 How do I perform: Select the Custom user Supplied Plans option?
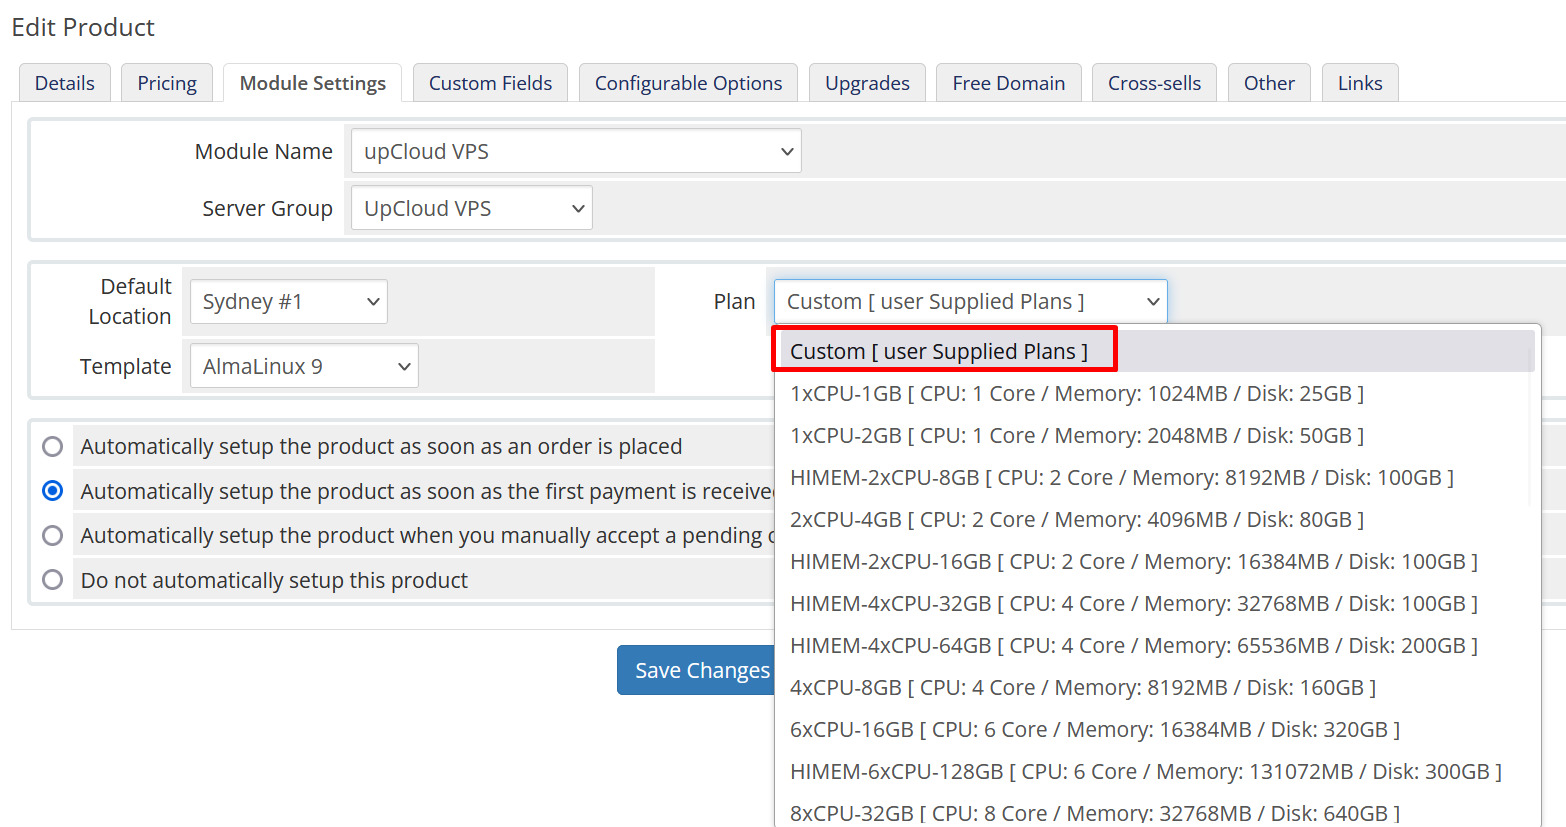pyautogui.click(x=944, y=351)
